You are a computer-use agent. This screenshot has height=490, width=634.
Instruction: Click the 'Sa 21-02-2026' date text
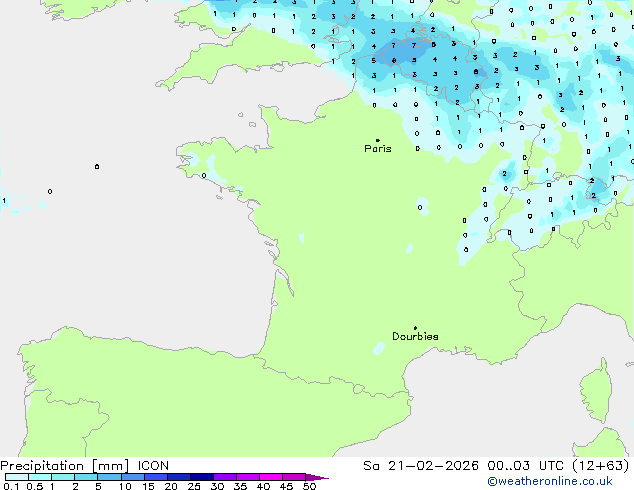(421, 466)
